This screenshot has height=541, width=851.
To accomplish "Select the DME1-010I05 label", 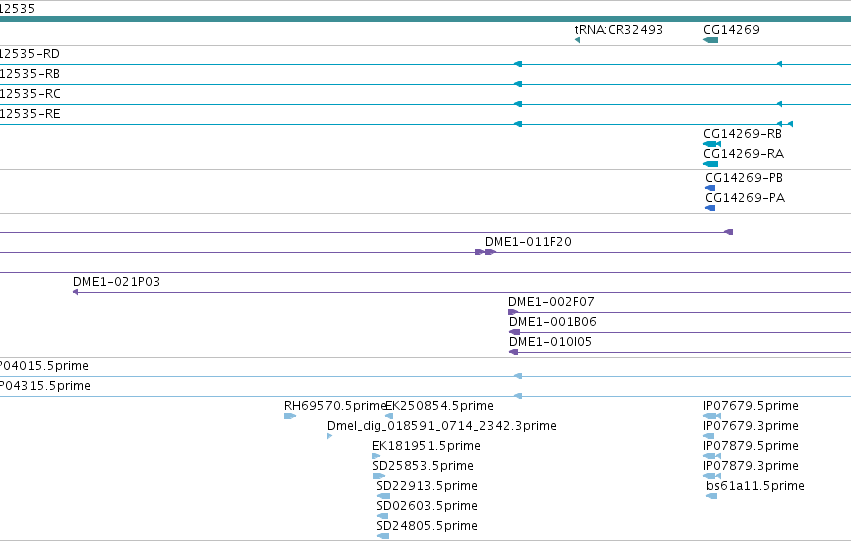I will (550, 342).
